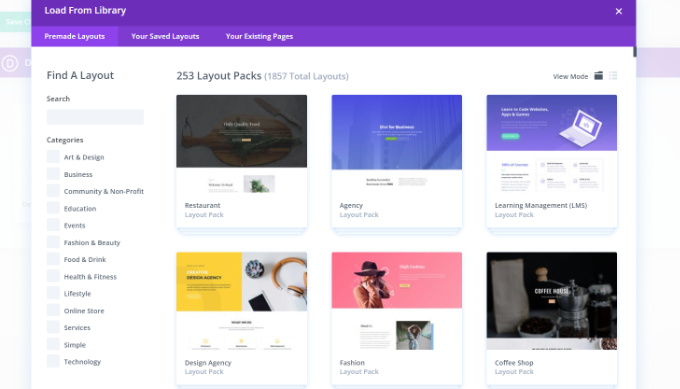
Task: Click the Restaurant layout pack title
Action: (203, 205)
